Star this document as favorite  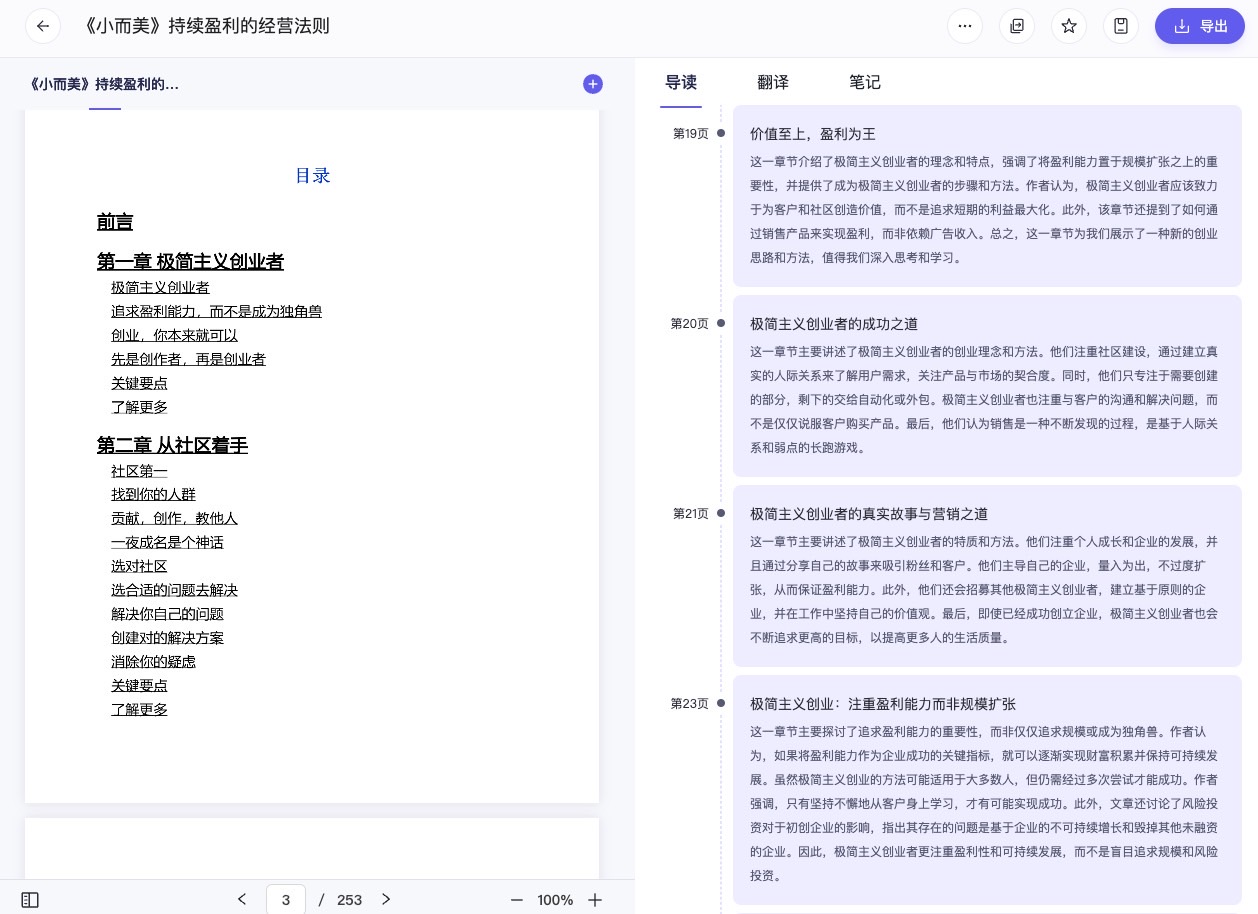pyautogui.click(x=1069, y=26)
